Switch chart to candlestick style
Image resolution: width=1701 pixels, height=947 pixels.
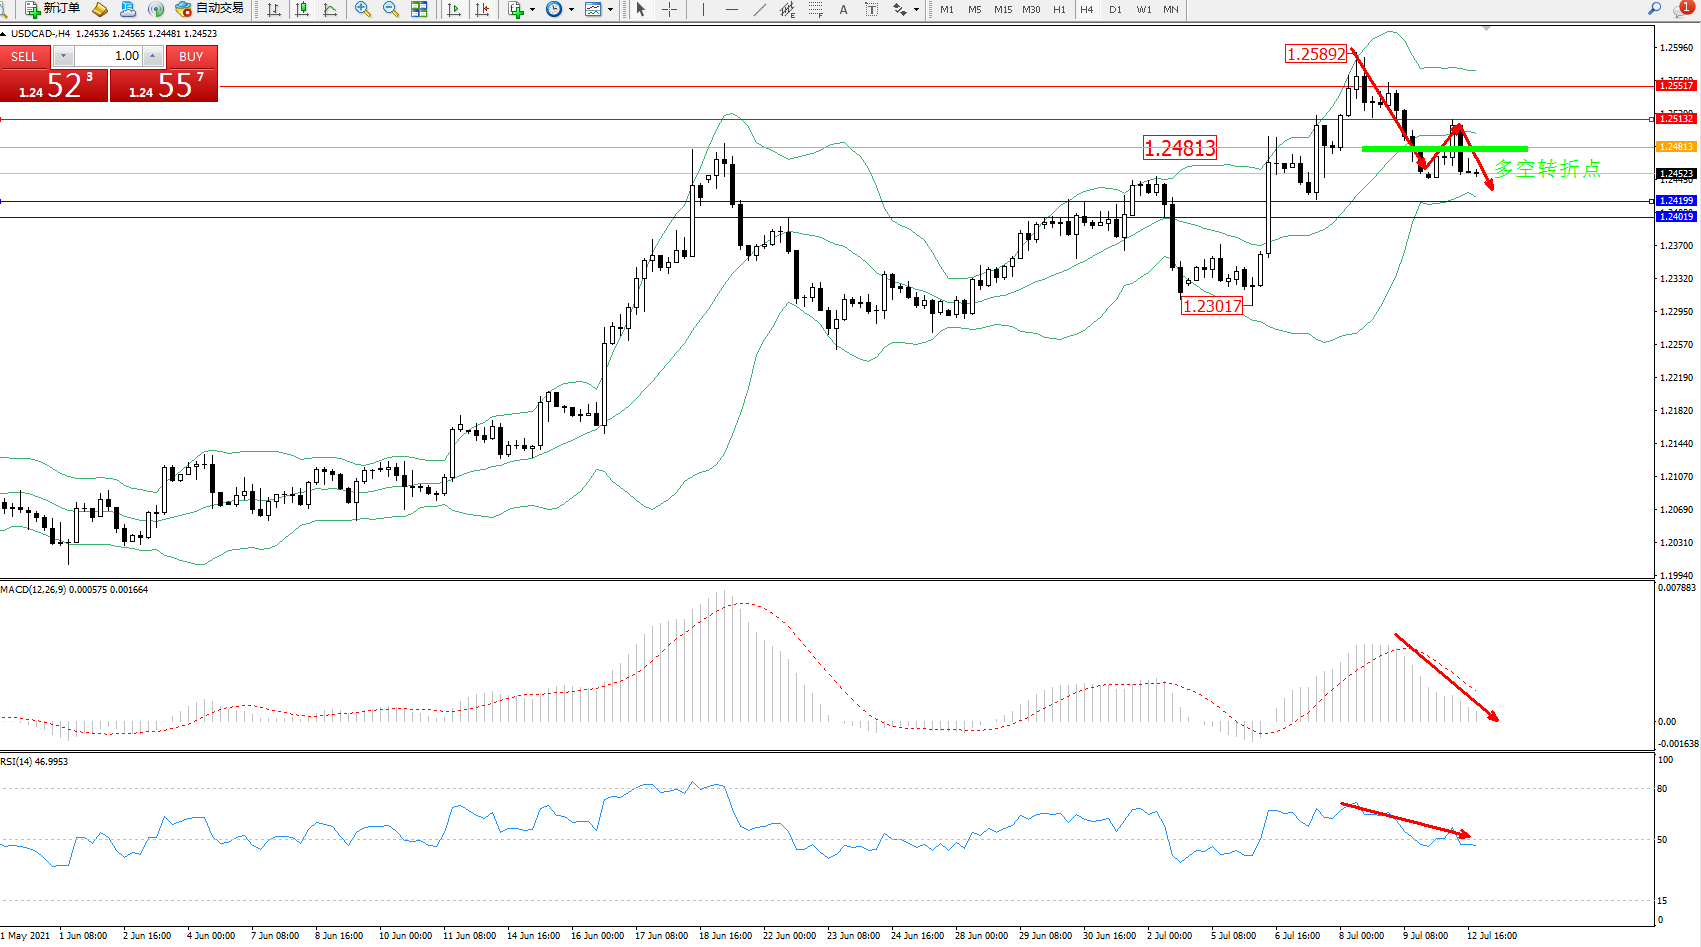(301, 9)
